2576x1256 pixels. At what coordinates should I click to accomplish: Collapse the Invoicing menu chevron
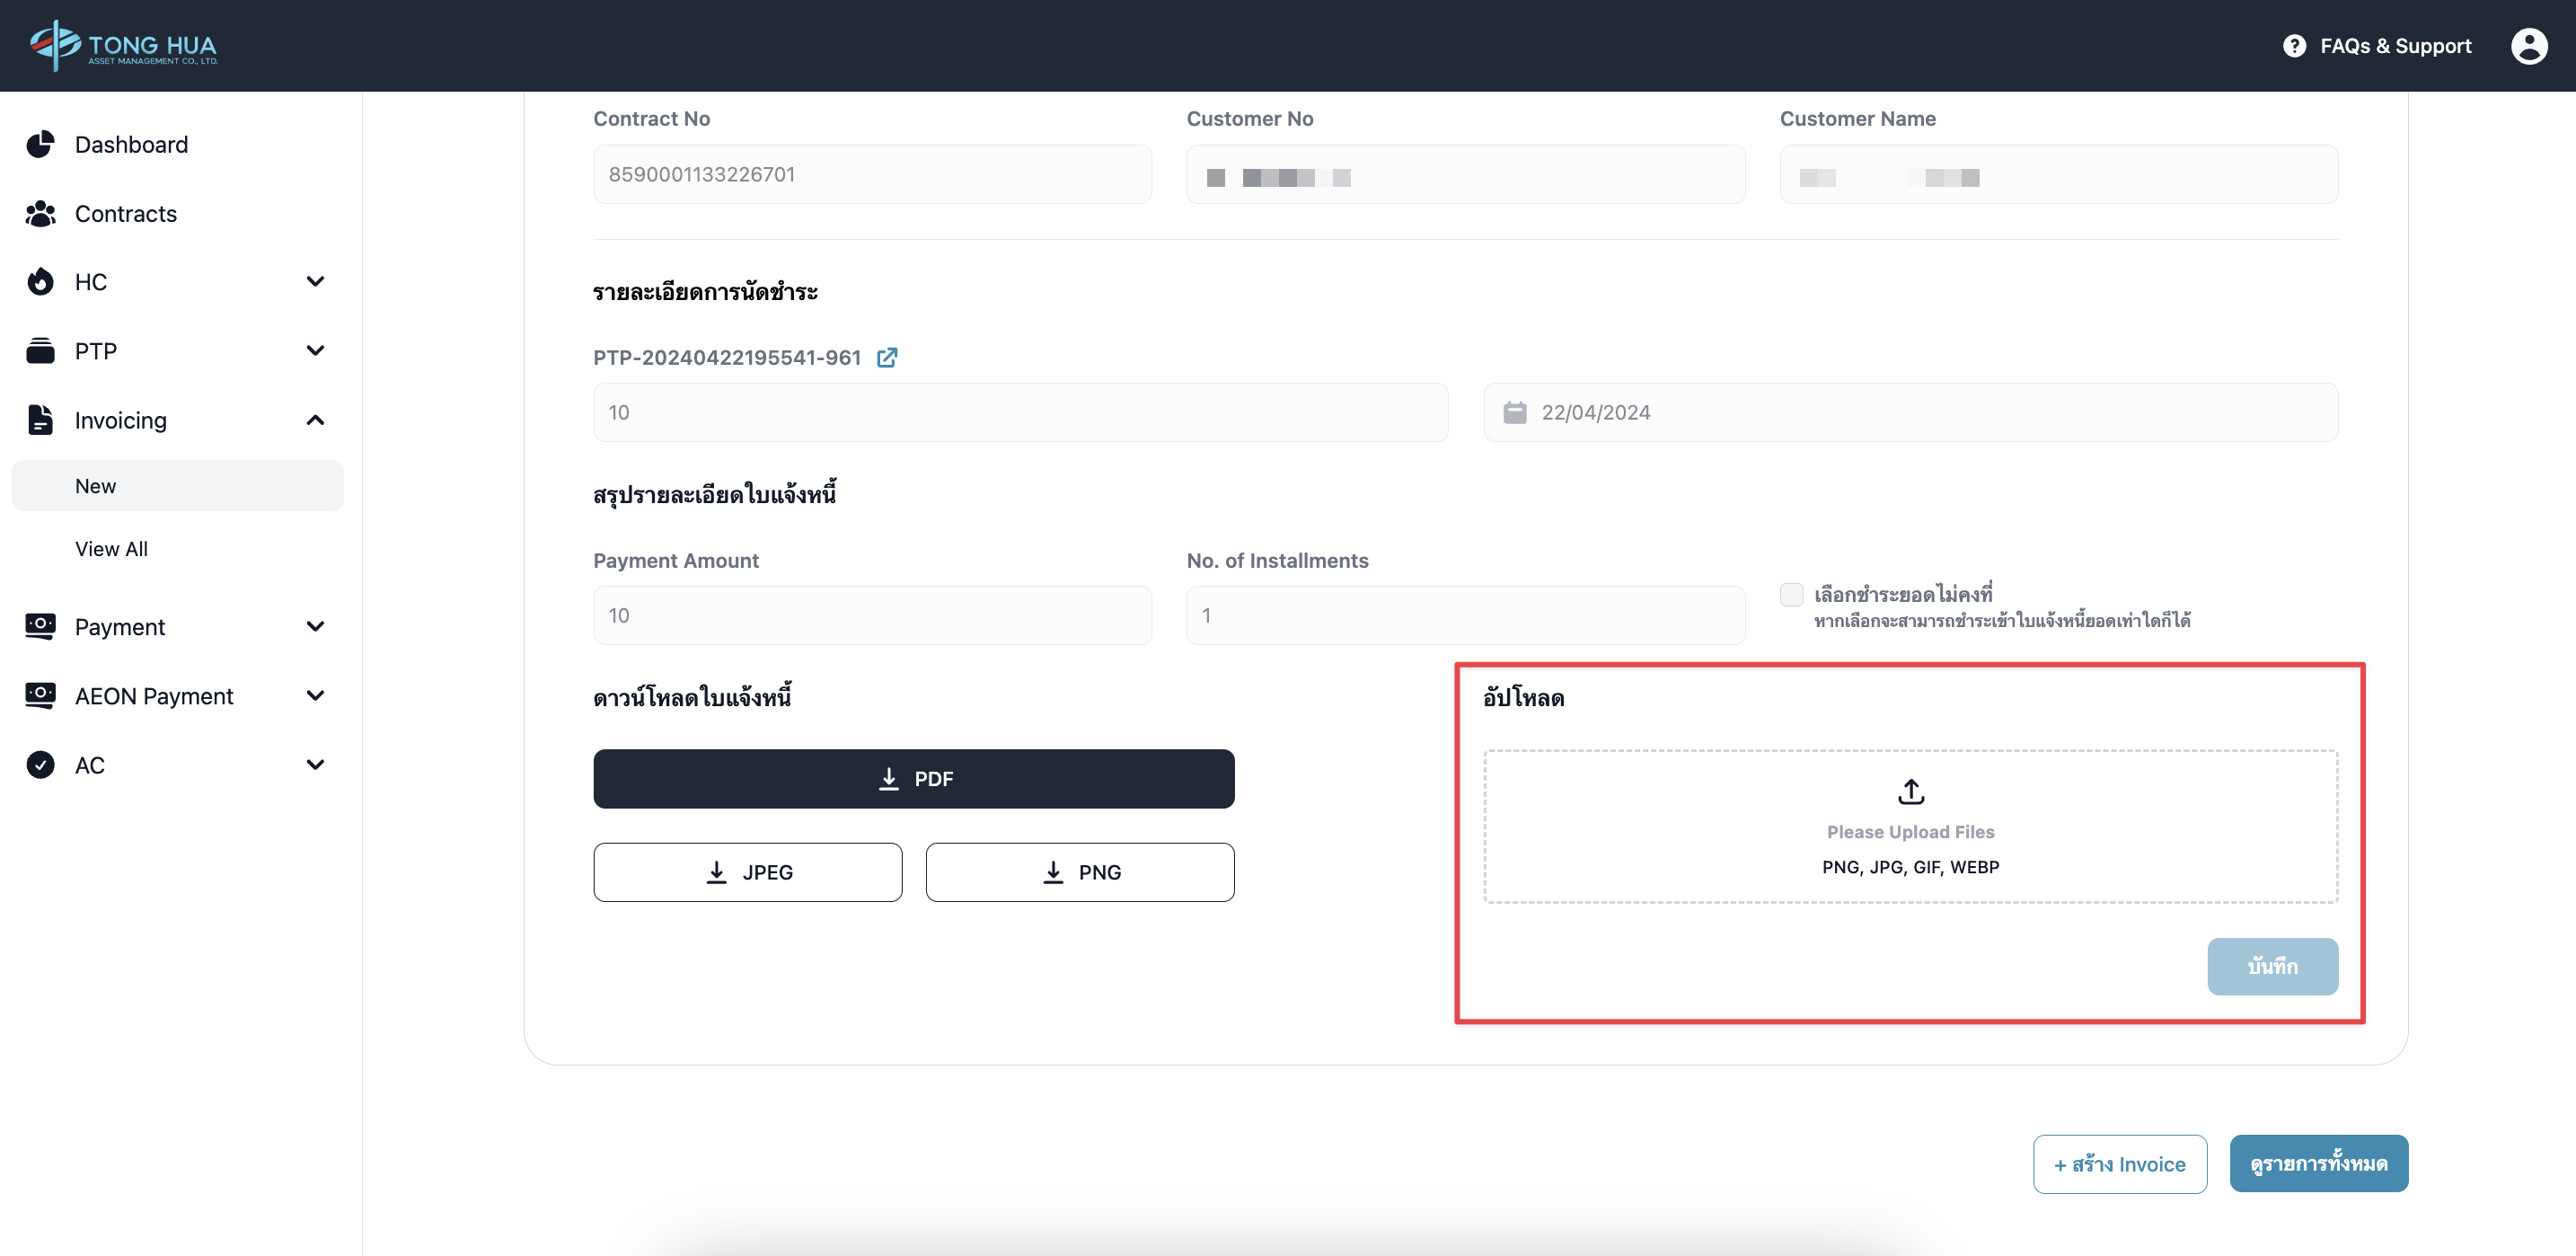click(x=315, y=420)
